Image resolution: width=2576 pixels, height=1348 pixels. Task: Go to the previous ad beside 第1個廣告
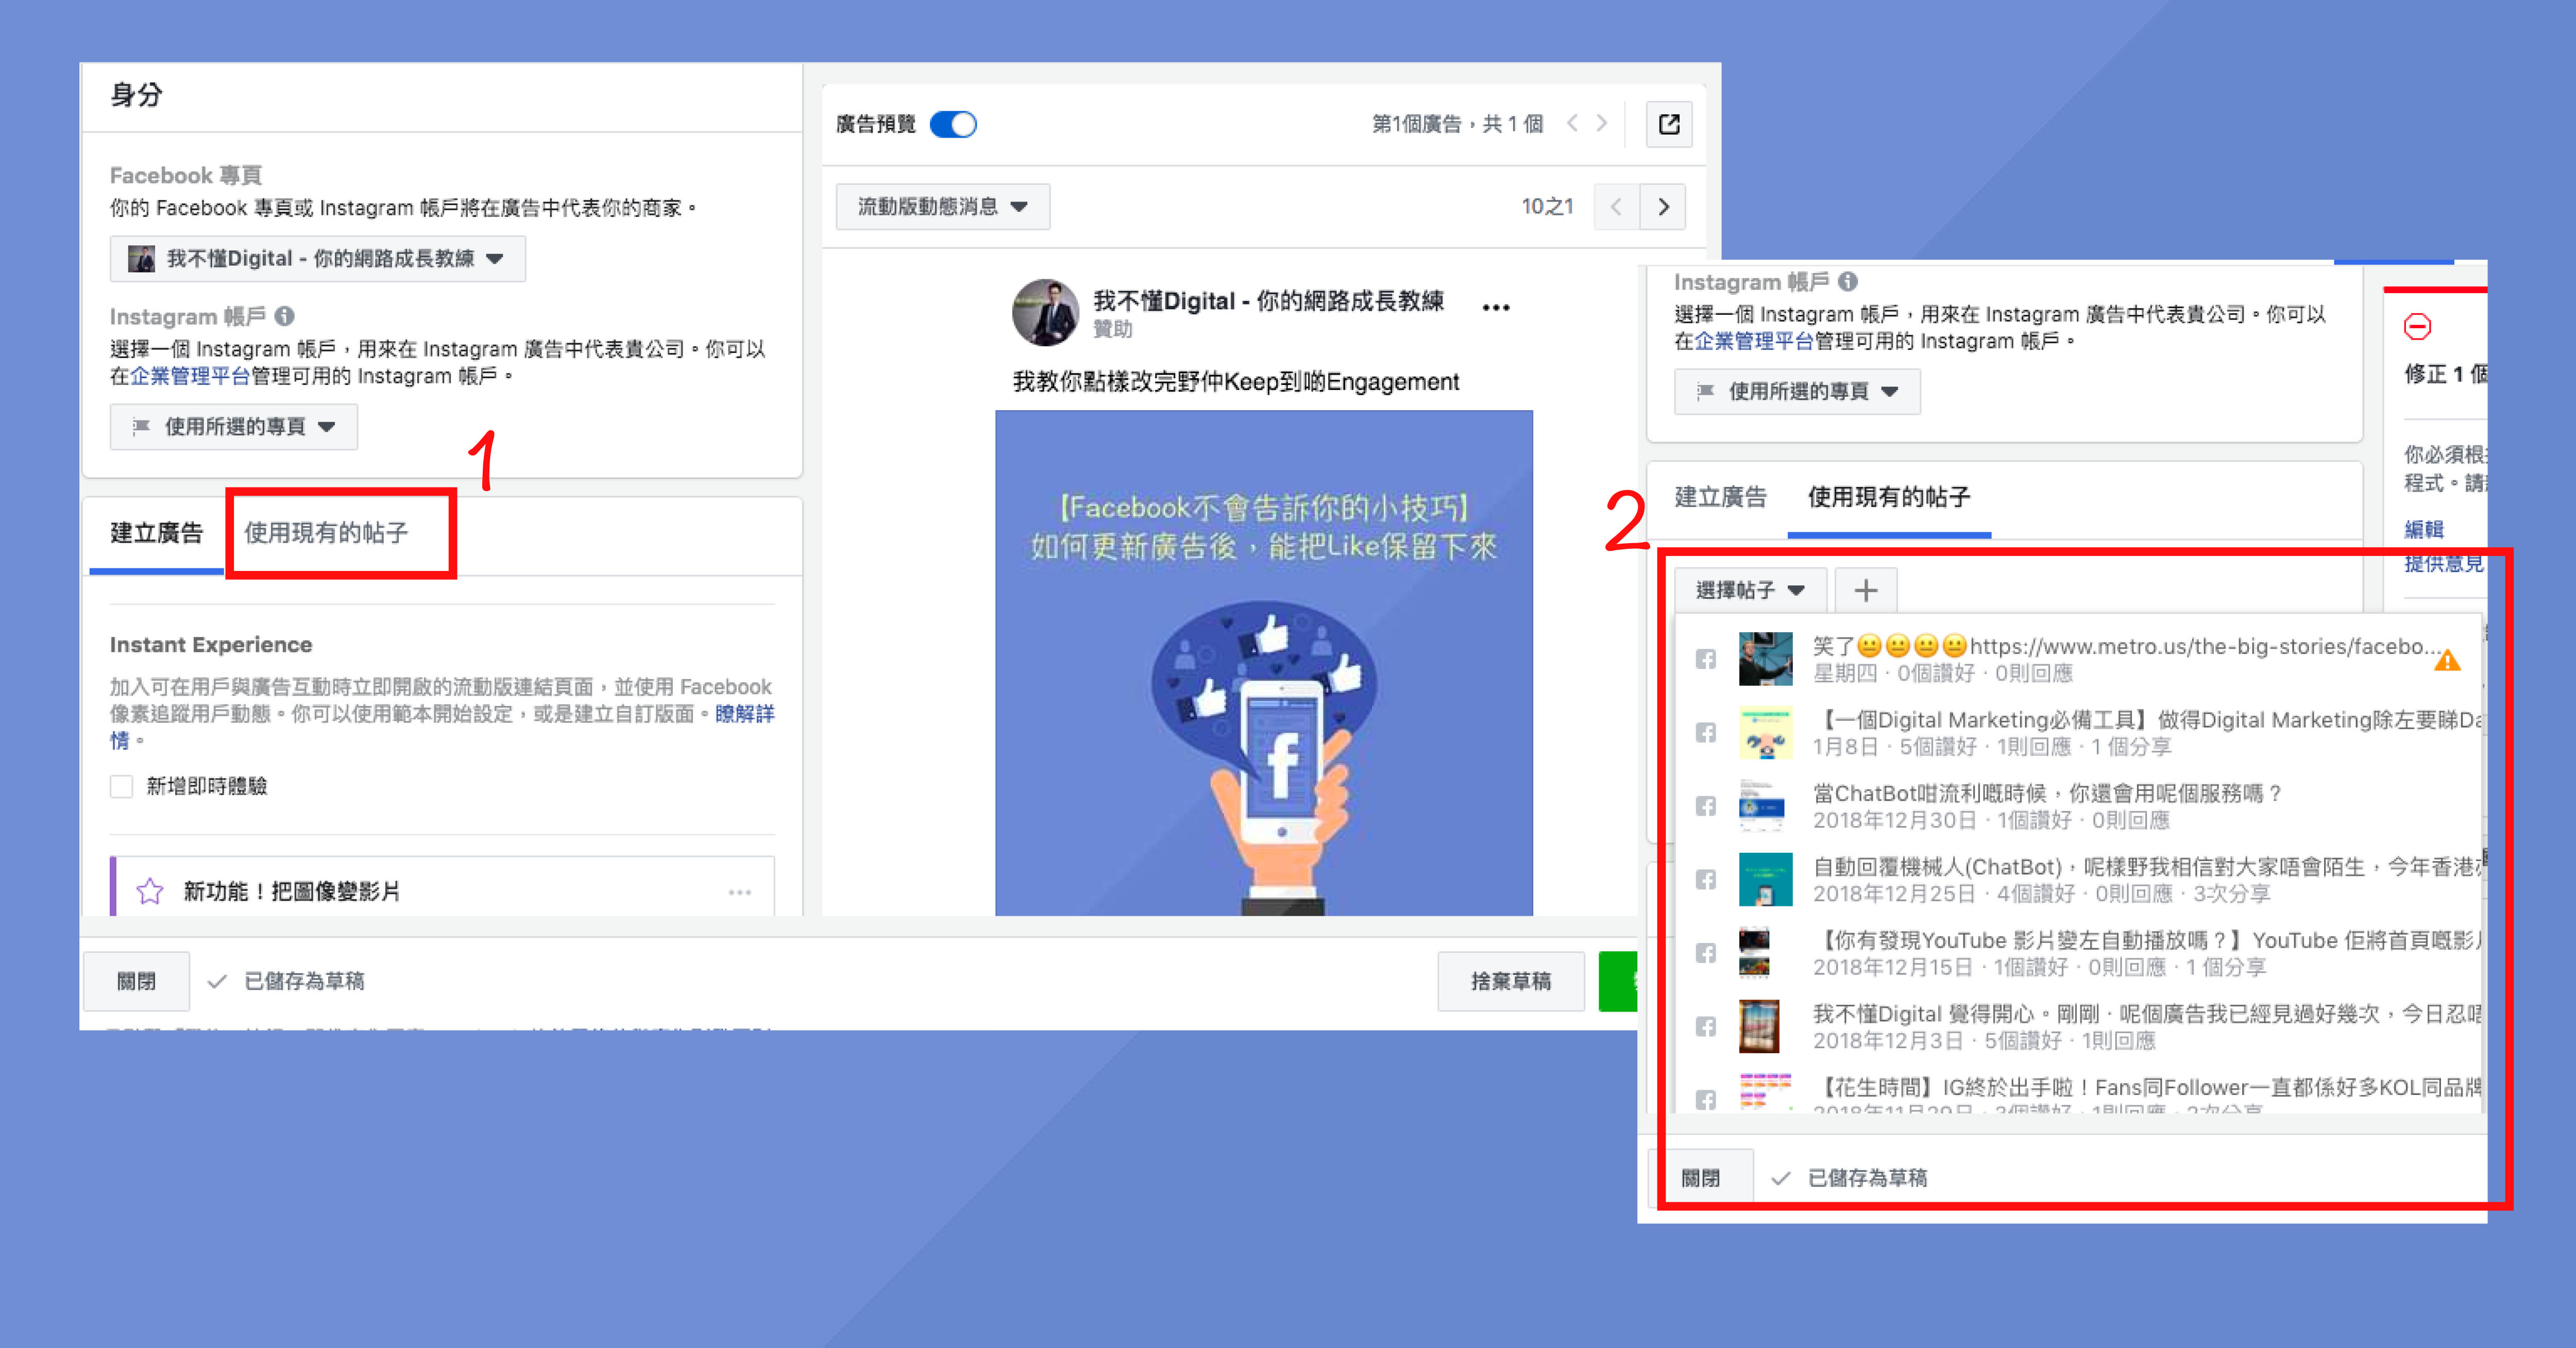tap(1573, 123)
